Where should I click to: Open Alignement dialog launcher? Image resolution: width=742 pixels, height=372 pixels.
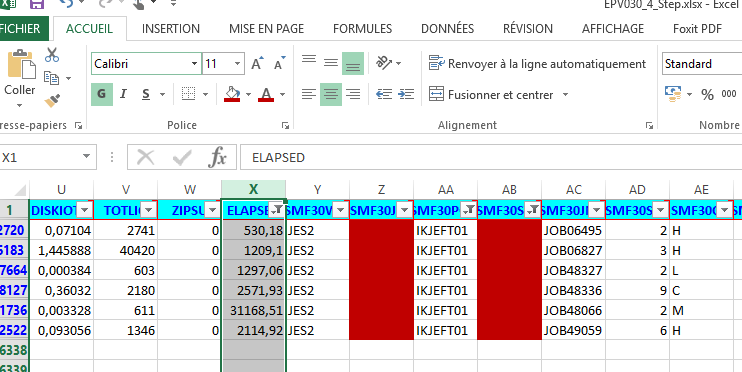(649, 125)
